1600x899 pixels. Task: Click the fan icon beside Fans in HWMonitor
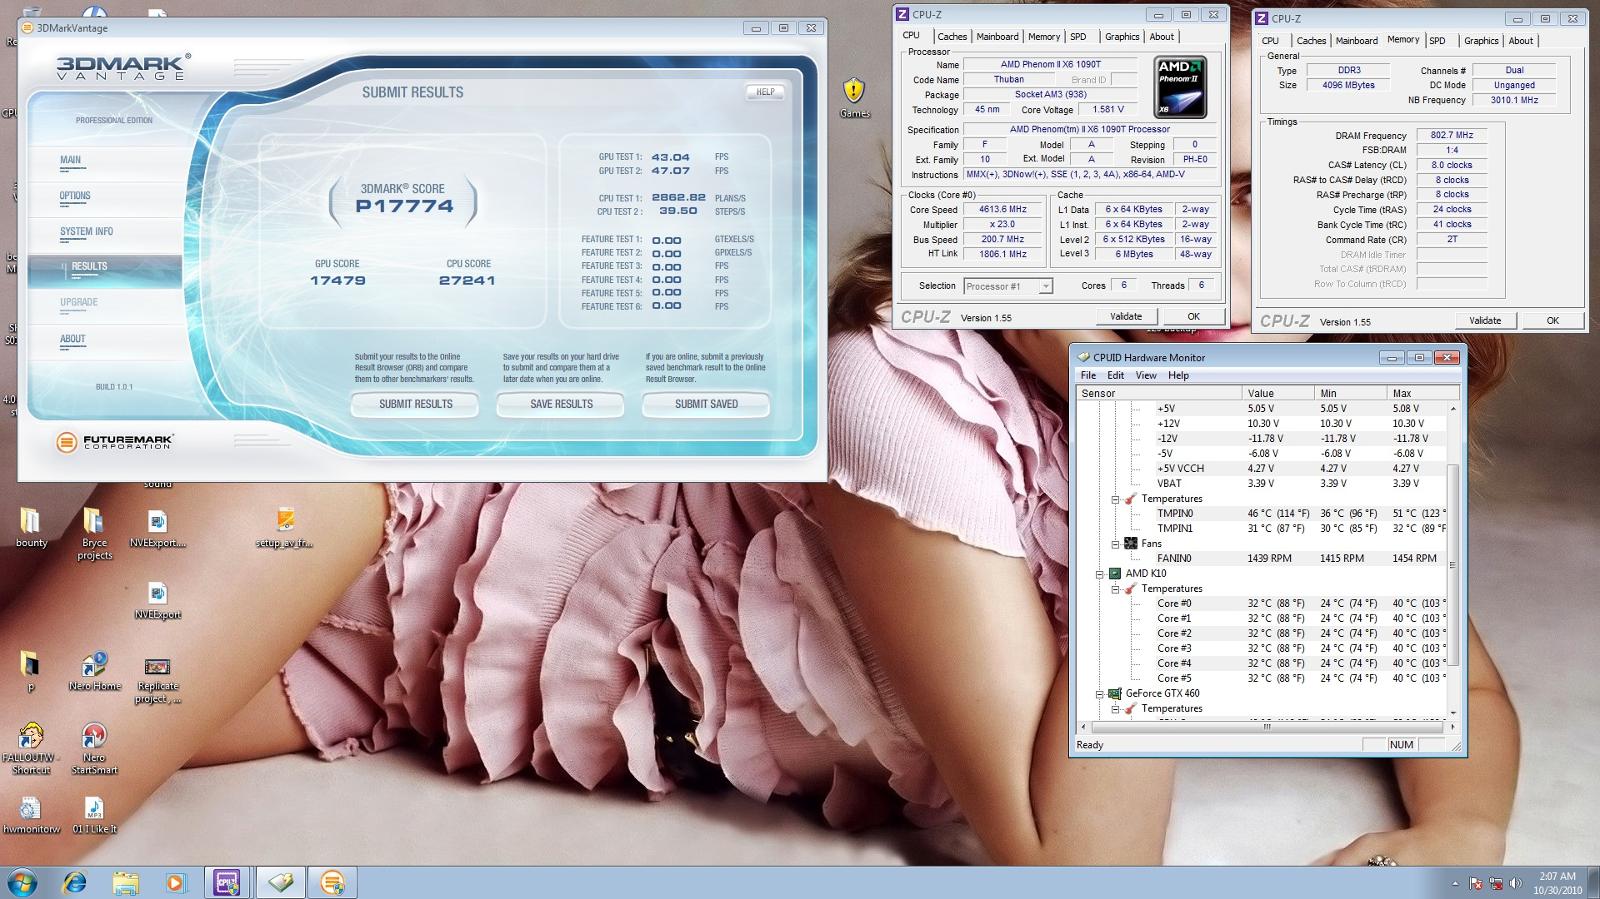pyautogui.click(x=1131, y=543)
